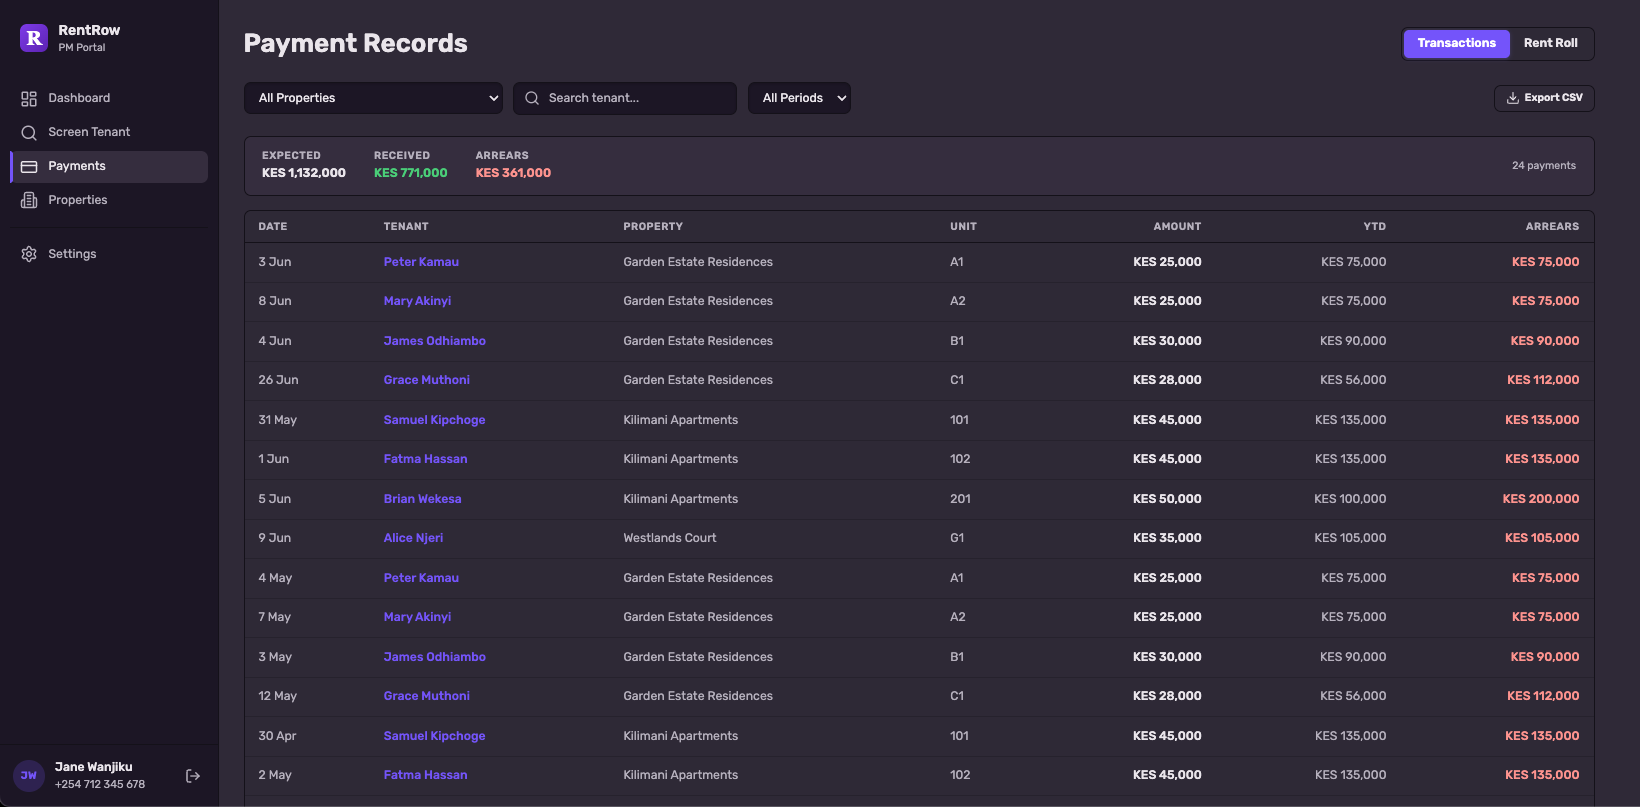Click the expected total KES 1,132,000

pos(304,173)
